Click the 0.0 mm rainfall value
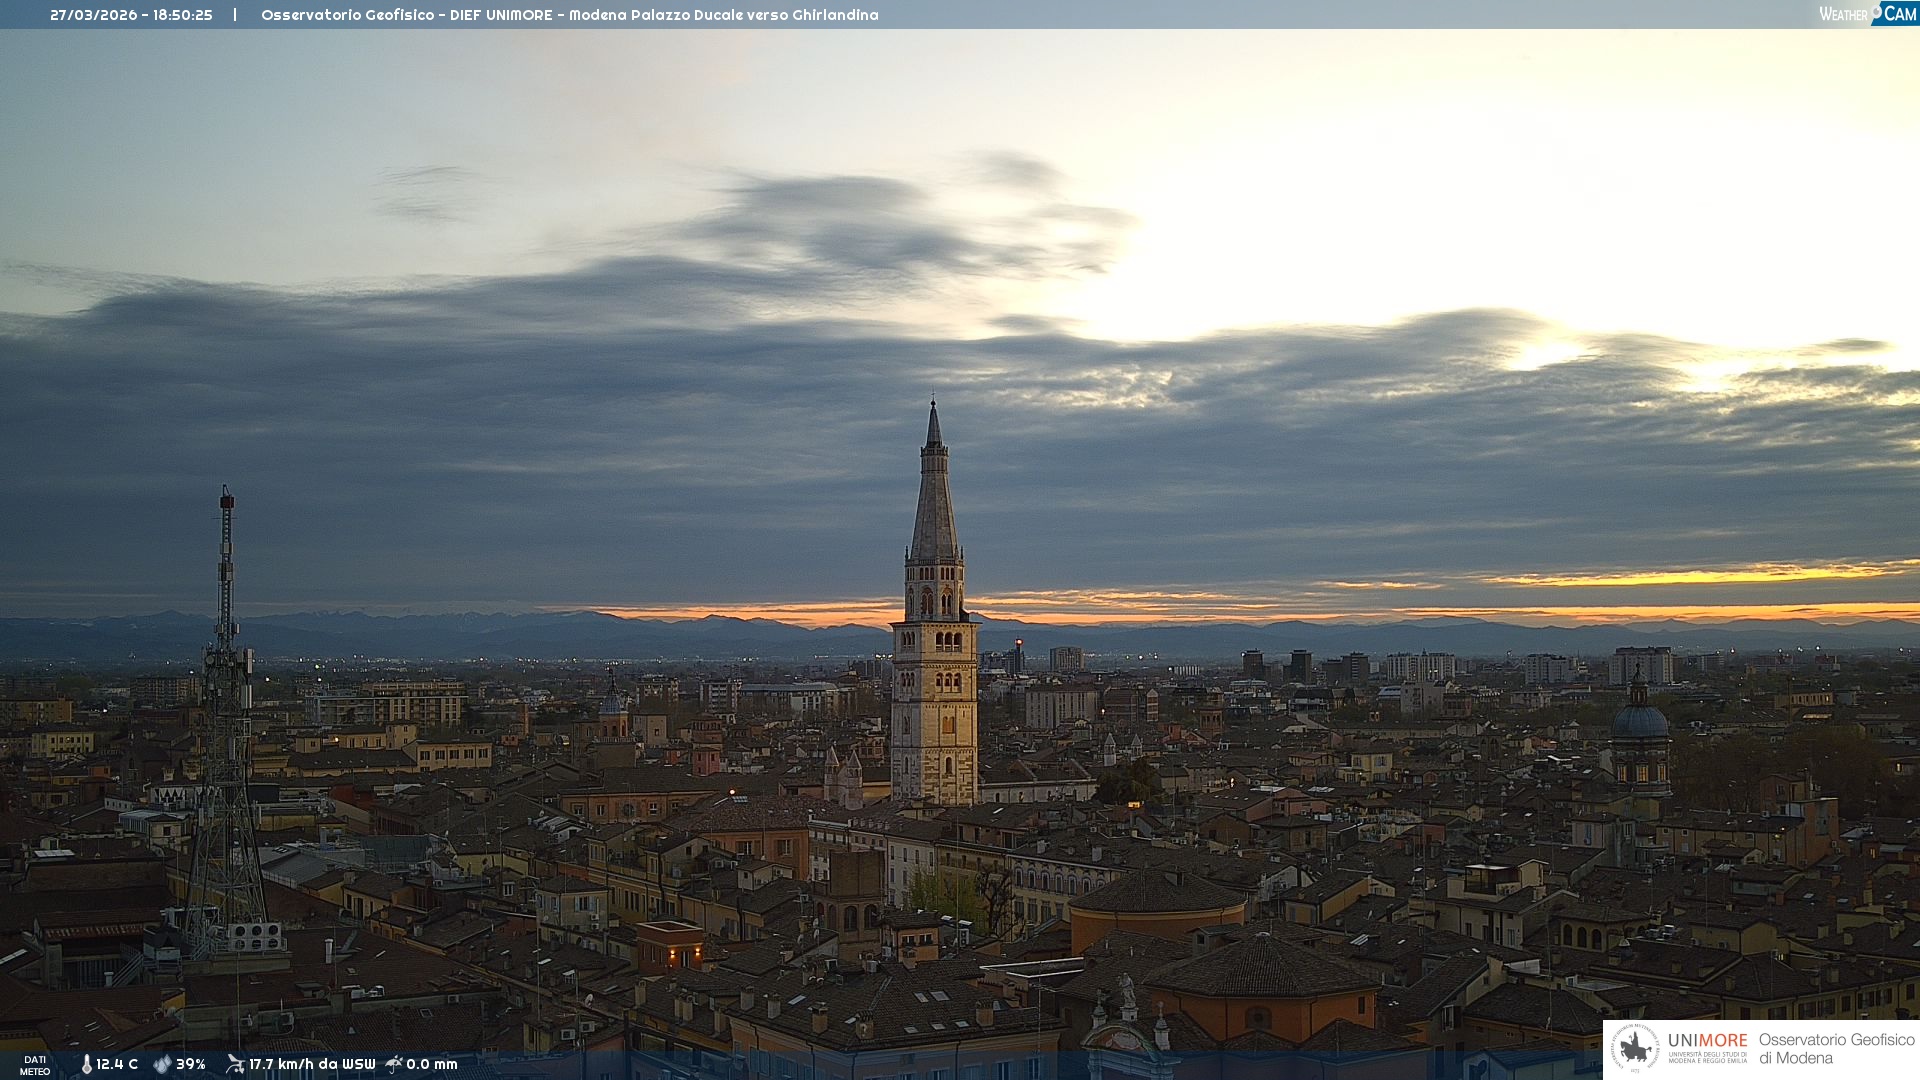1920x1080 pixels. click(x=432, y=1065)
